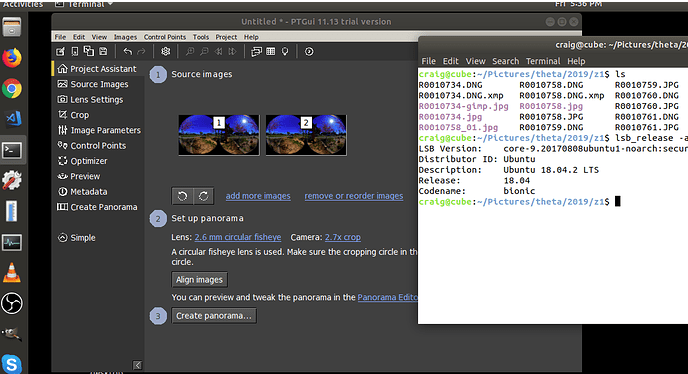Screen dimensions: 688x374
Task: Open options via the gear toolbar icon
Action: click(165, 51)
